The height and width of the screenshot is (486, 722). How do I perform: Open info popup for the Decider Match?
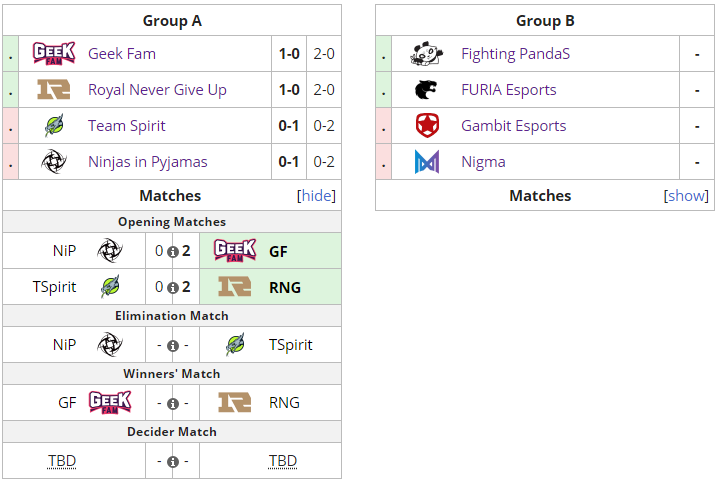(172, 462)
